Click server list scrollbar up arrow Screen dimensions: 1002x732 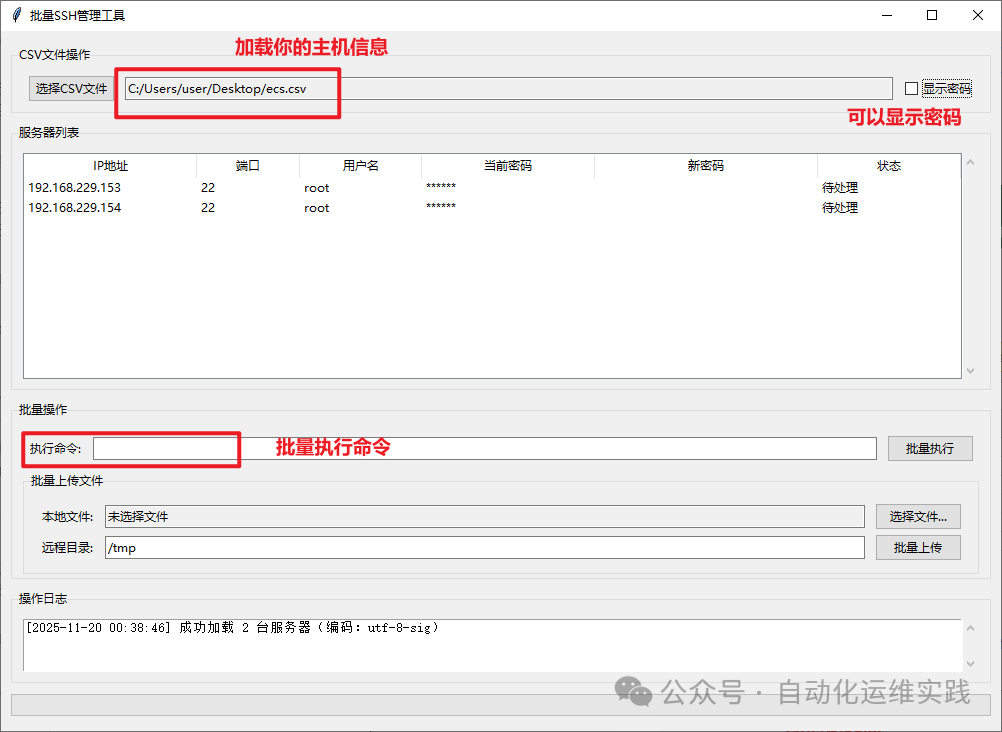click(970, 162)
